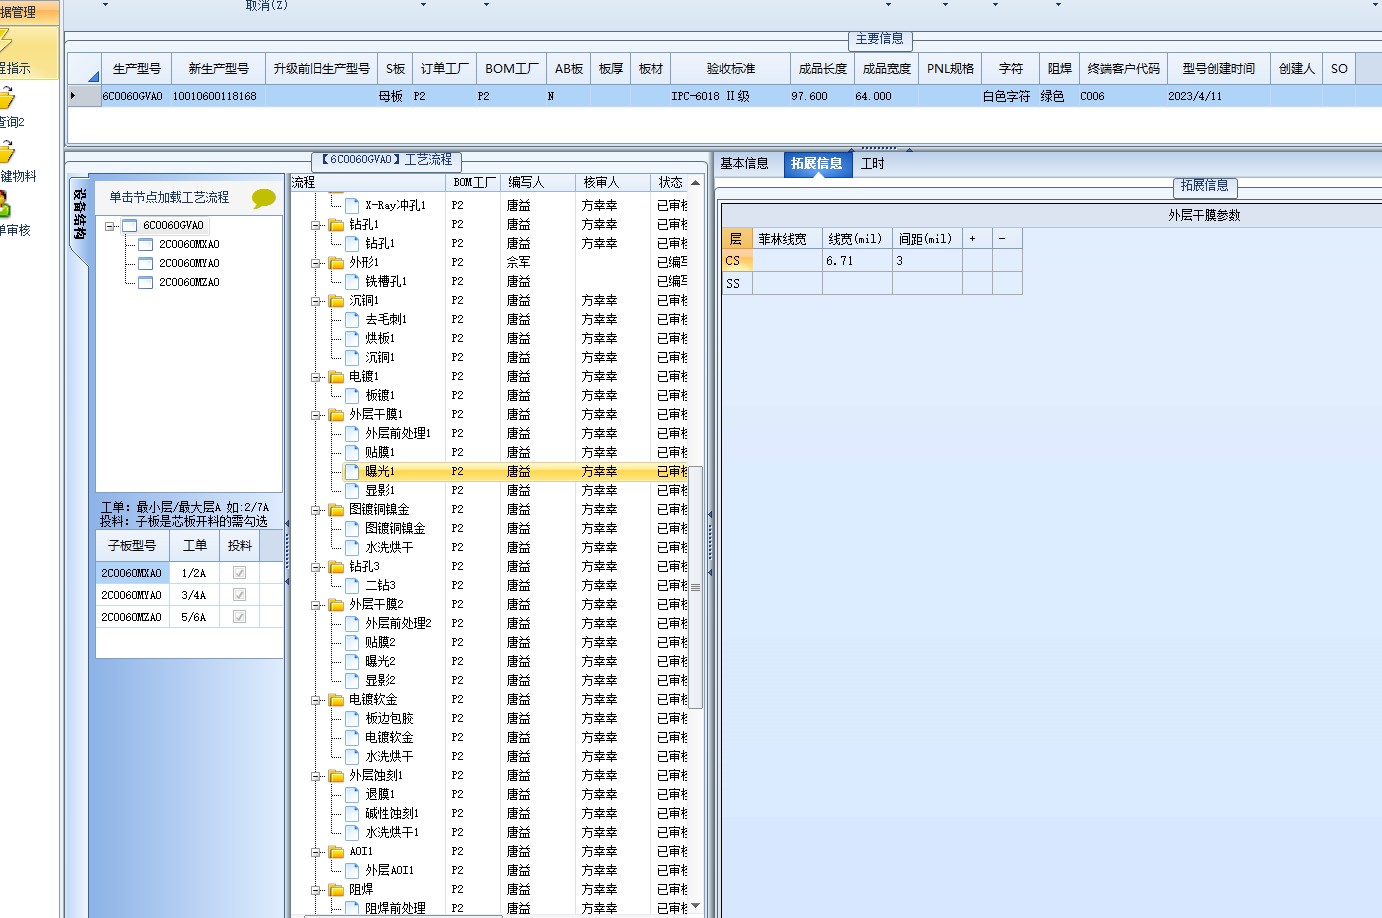
Task: Click the process tree scrollbar down arrow
Action: pos(696,907)
